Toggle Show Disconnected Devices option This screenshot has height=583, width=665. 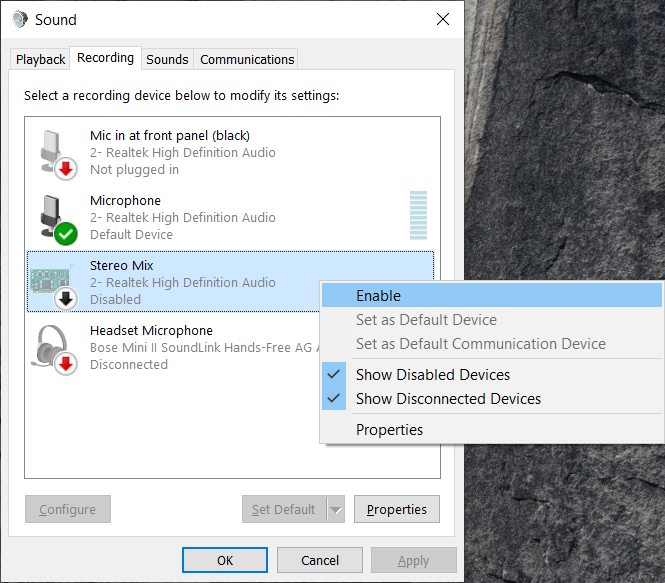pos(448,399)
